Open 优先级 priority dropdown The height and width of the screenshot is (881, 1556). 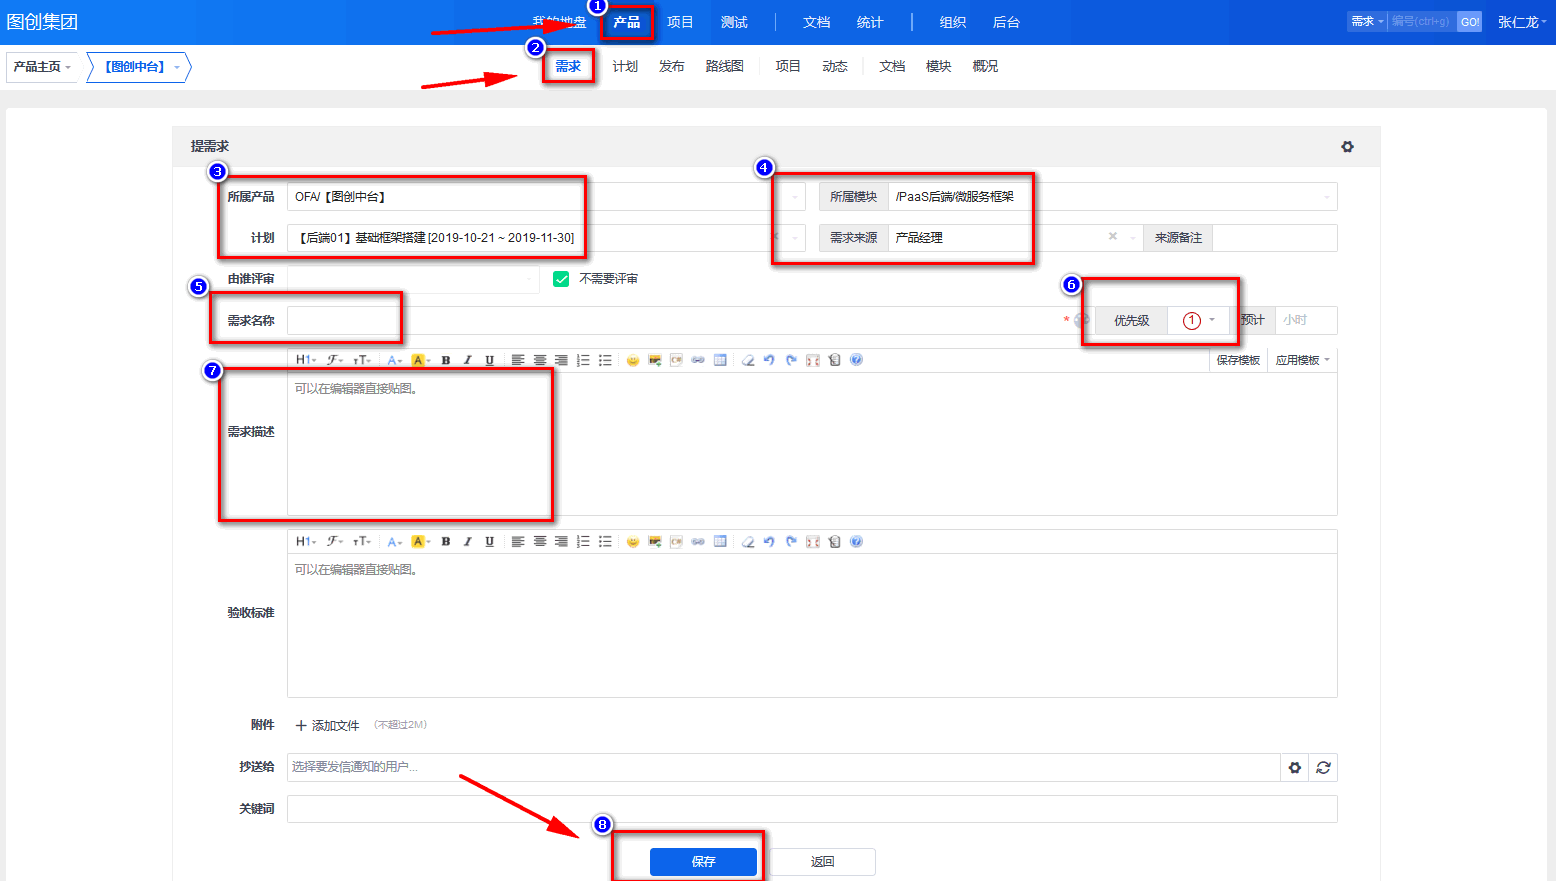(x=1198, y=321)
